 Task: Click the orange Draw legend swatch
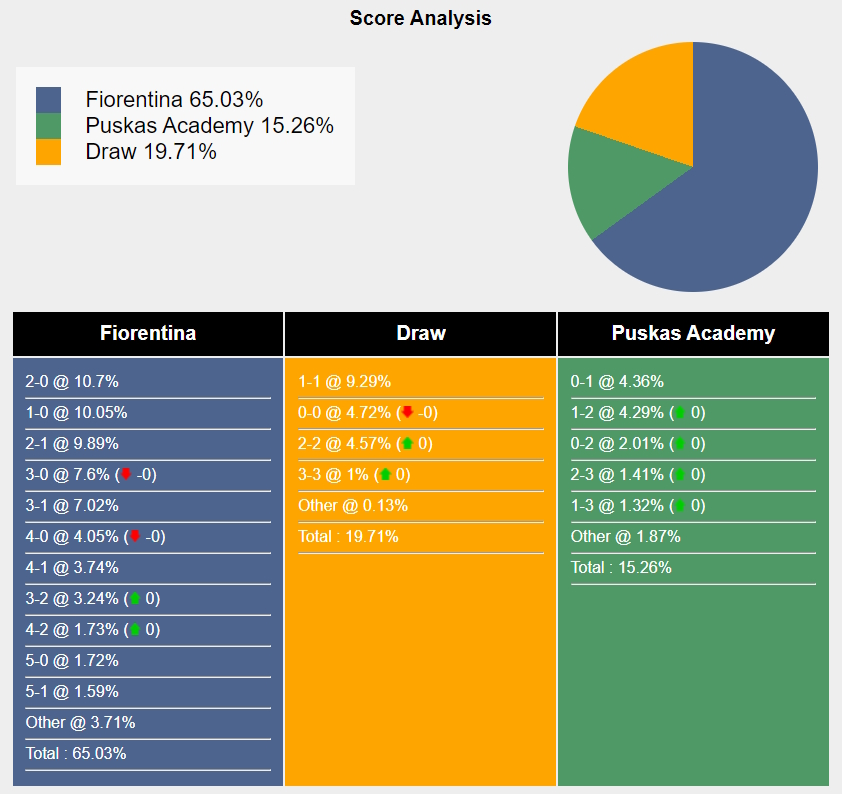point(48,152)
